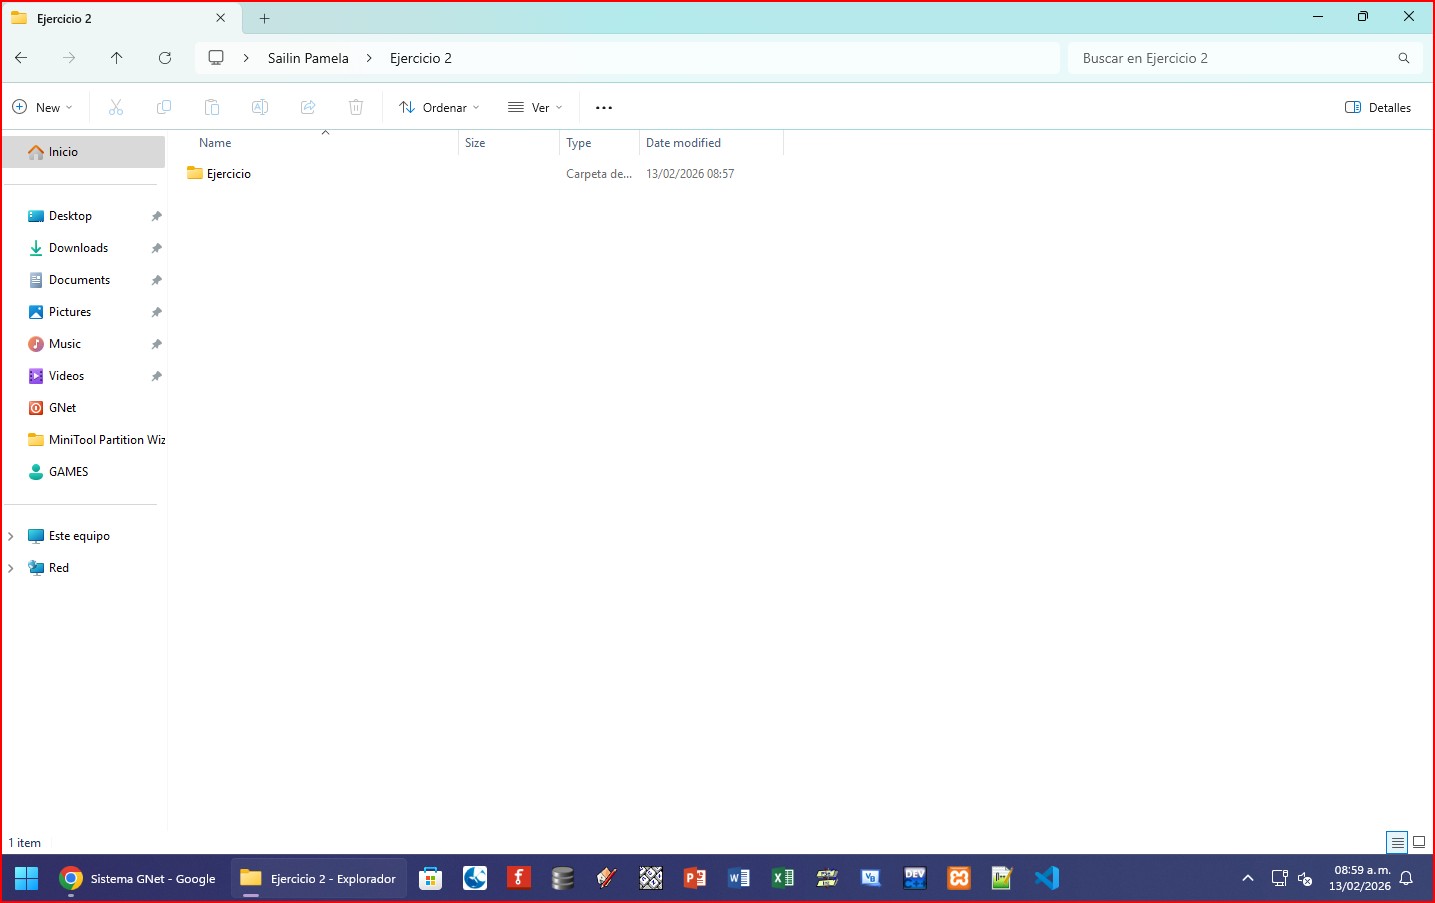Sort files by Date modified column

point(684,143)
